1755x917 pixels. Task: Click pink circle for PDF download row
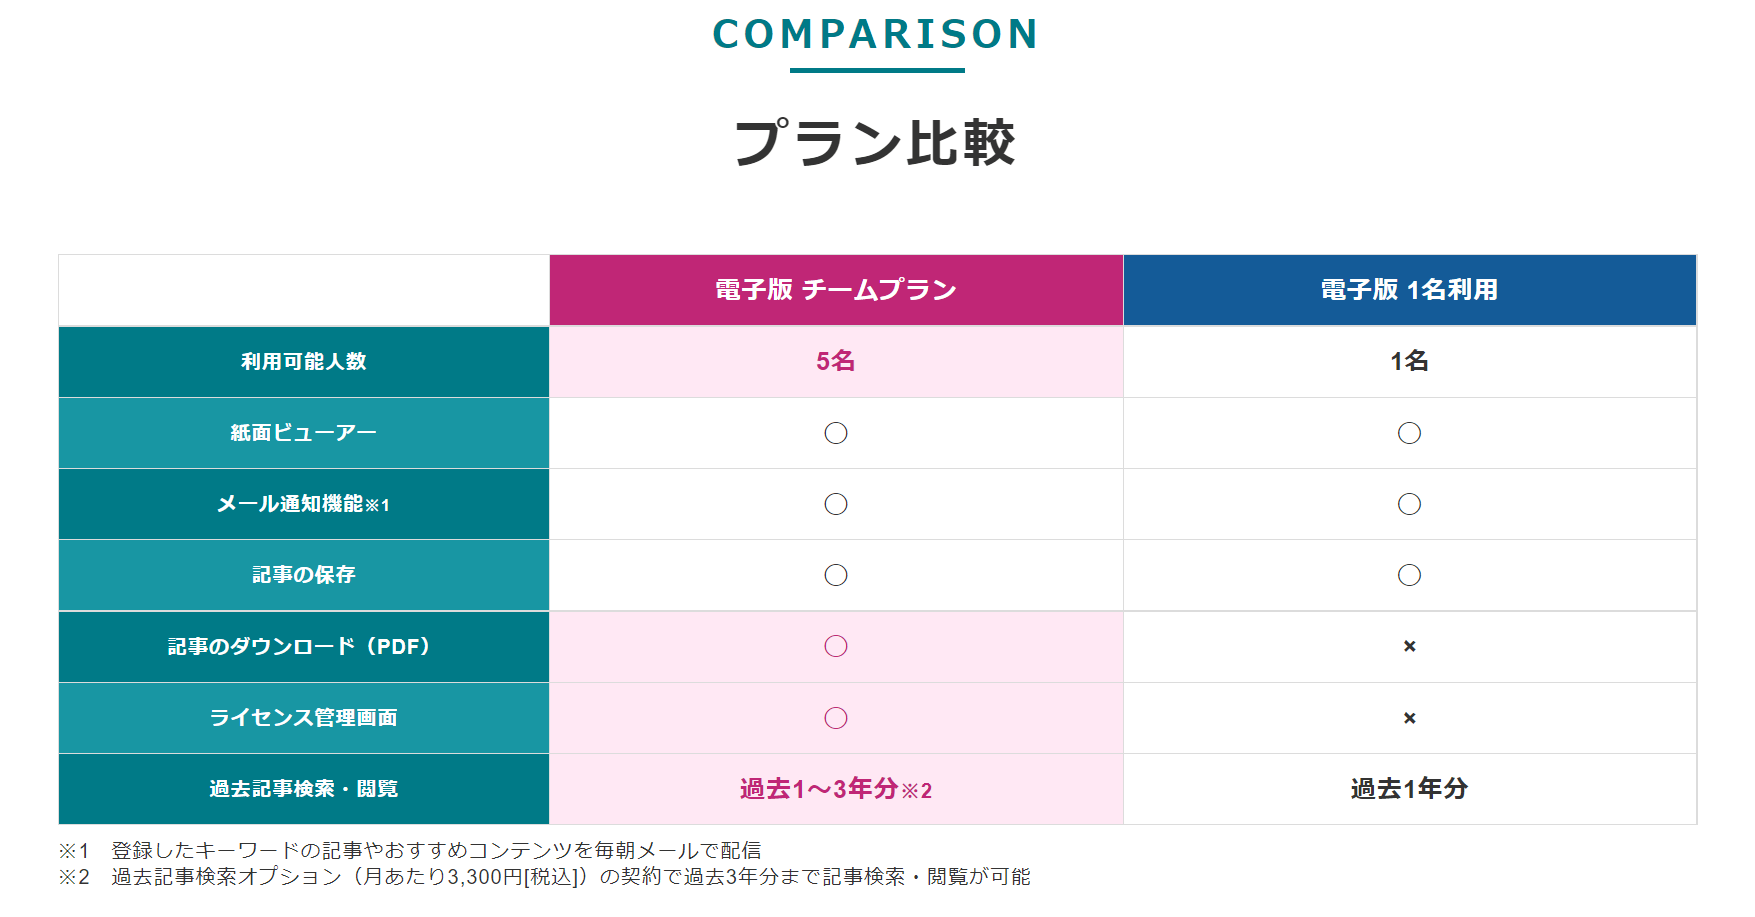coord(836,646)
